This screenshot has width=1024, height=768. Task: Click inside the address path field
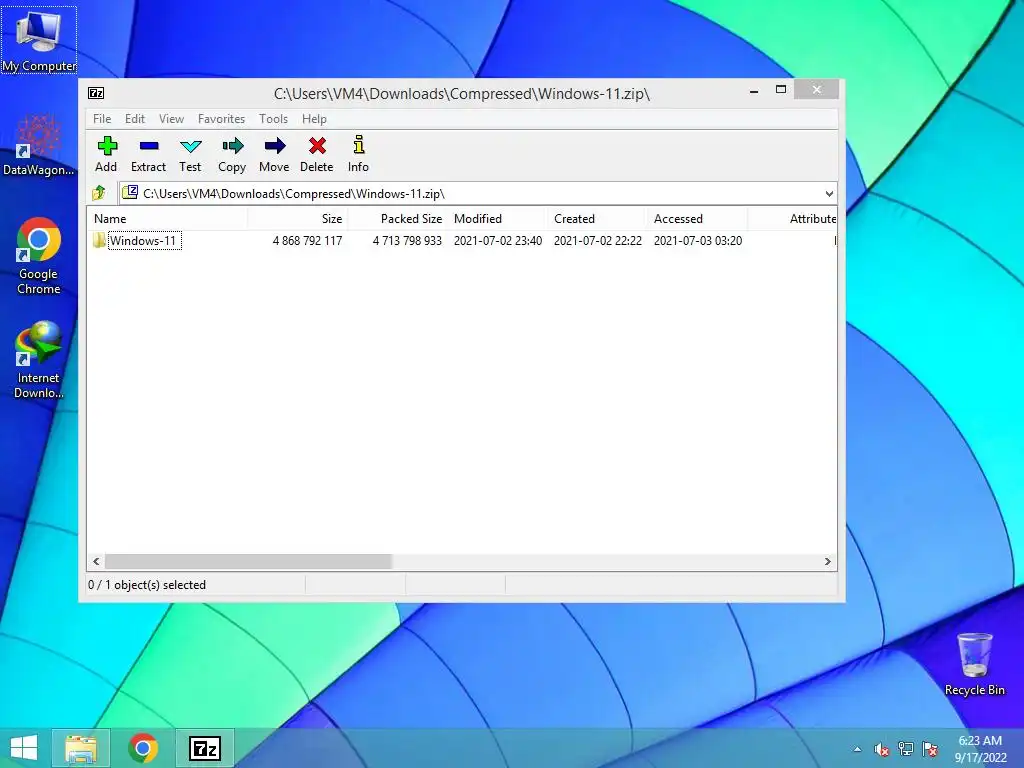(x=478, y=193)
